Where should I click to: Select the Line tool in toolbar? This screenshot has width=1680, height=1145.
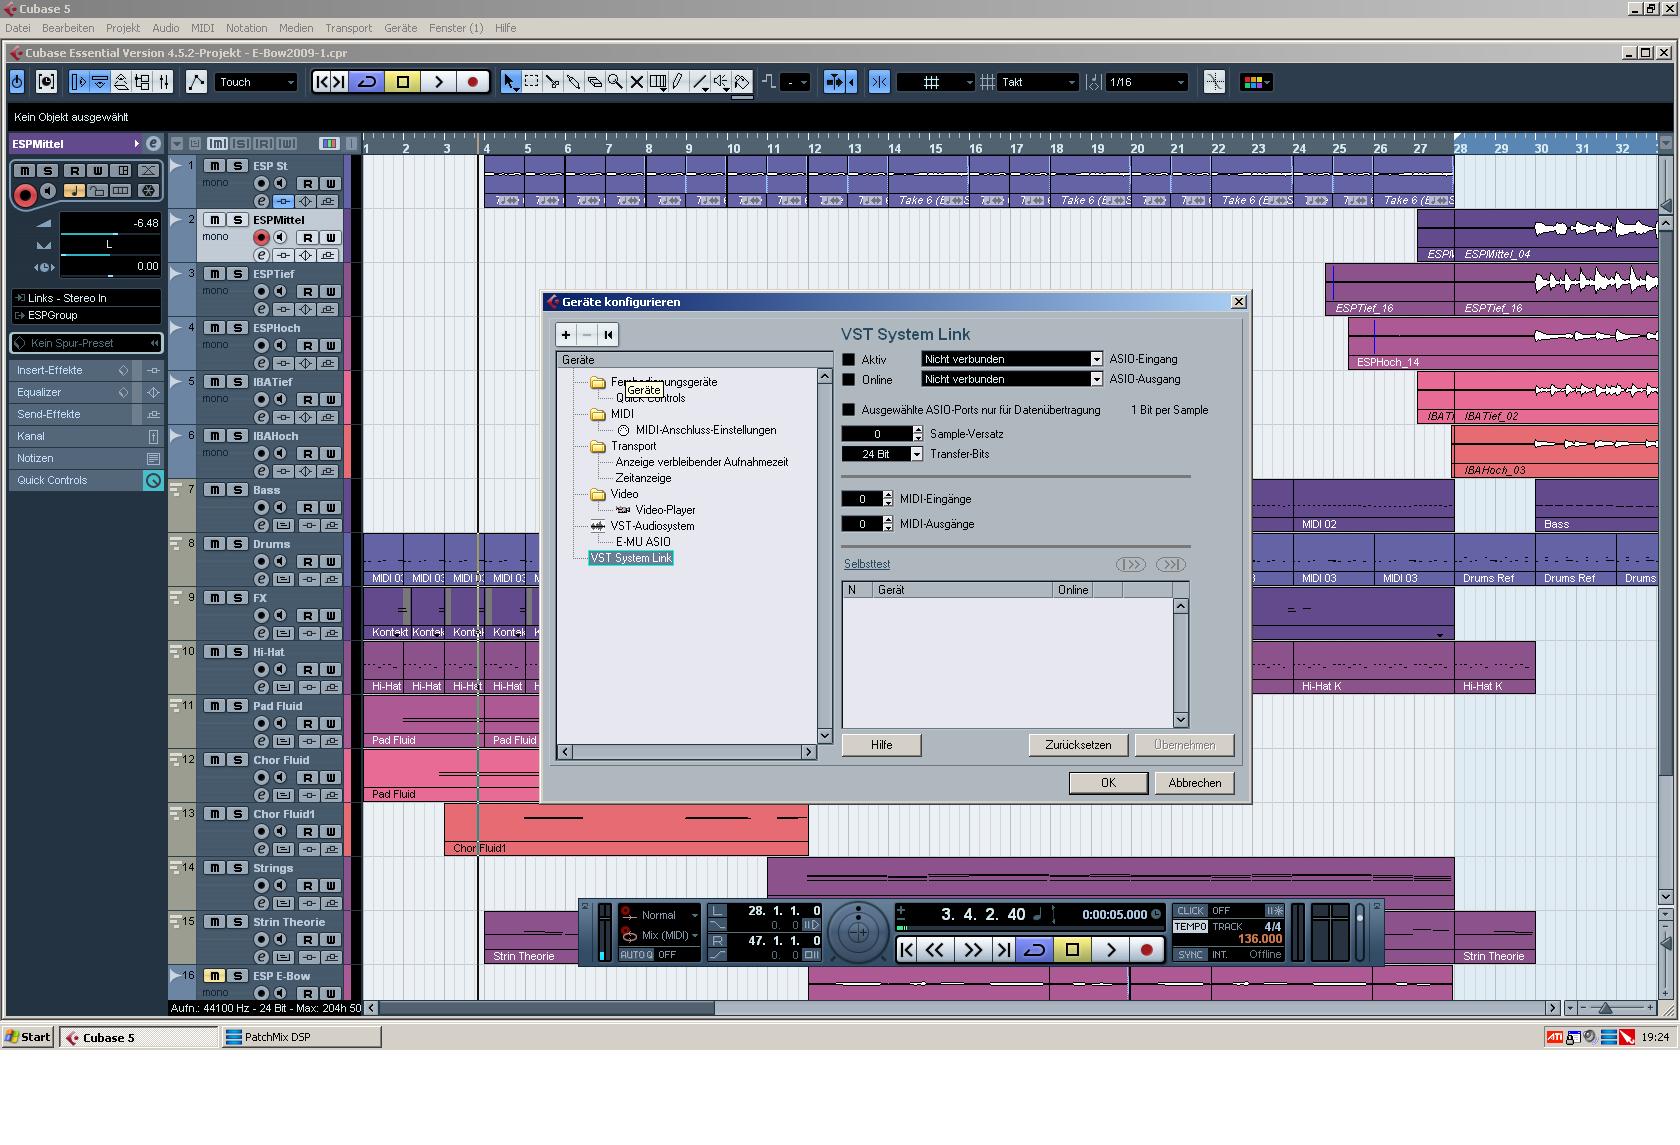[700, 82]
